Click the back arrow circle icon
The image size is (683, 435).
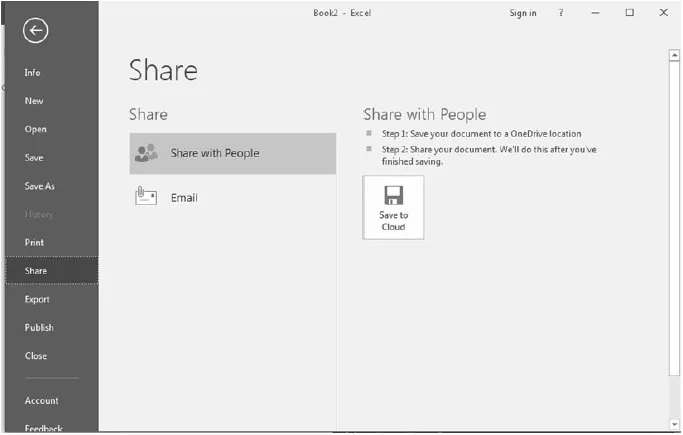[x=36, y=31]
